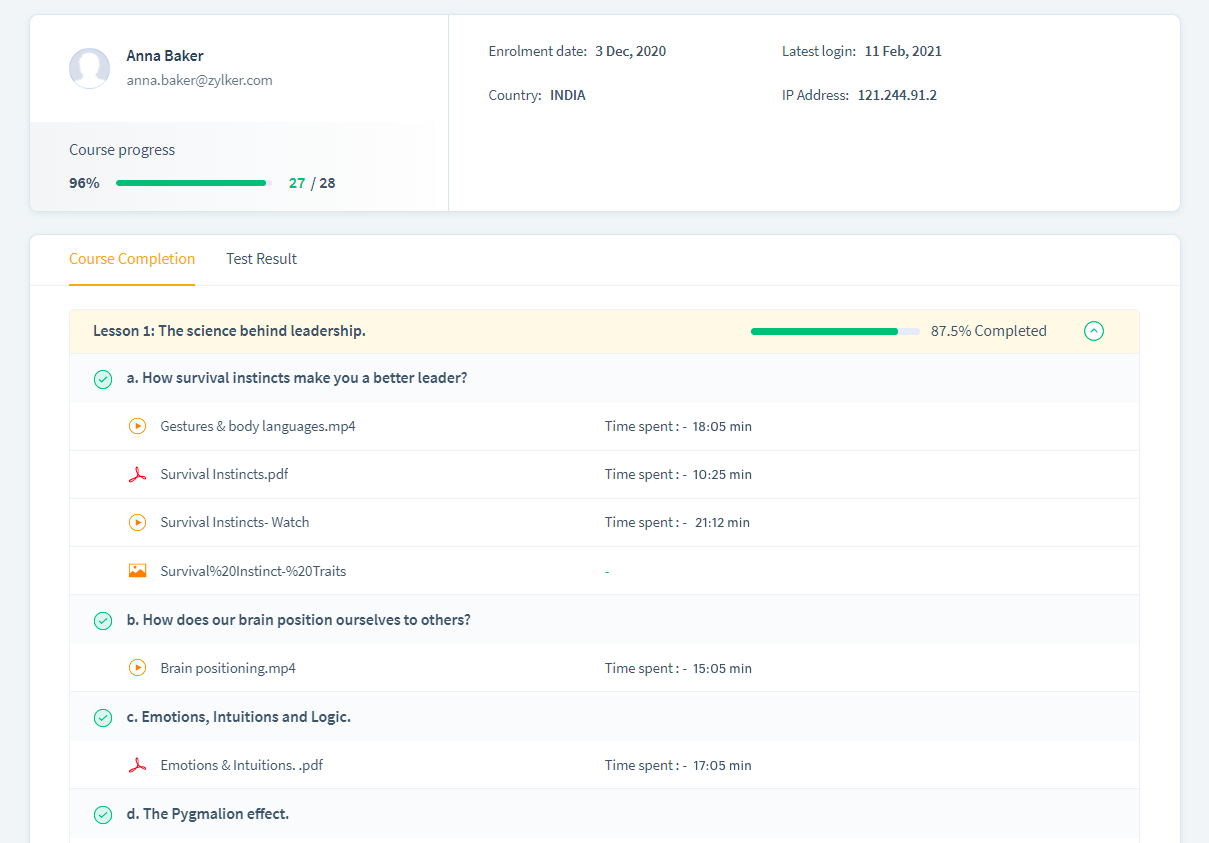Open Gestures & body languages.mp4
Screen dimensions: 1209x843
click(x=258, y=426)
